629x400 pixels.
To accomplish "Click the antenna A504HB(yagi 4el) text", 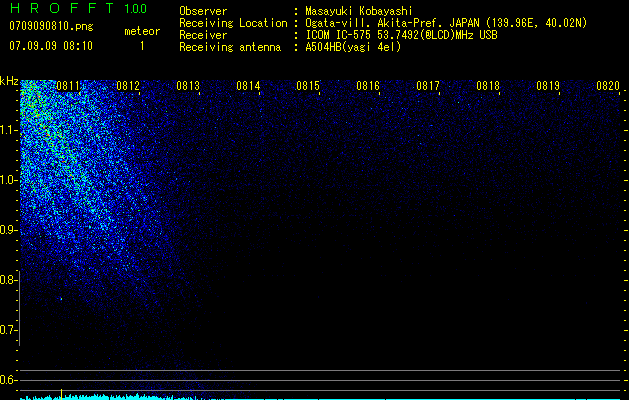I will pos(353,47).
